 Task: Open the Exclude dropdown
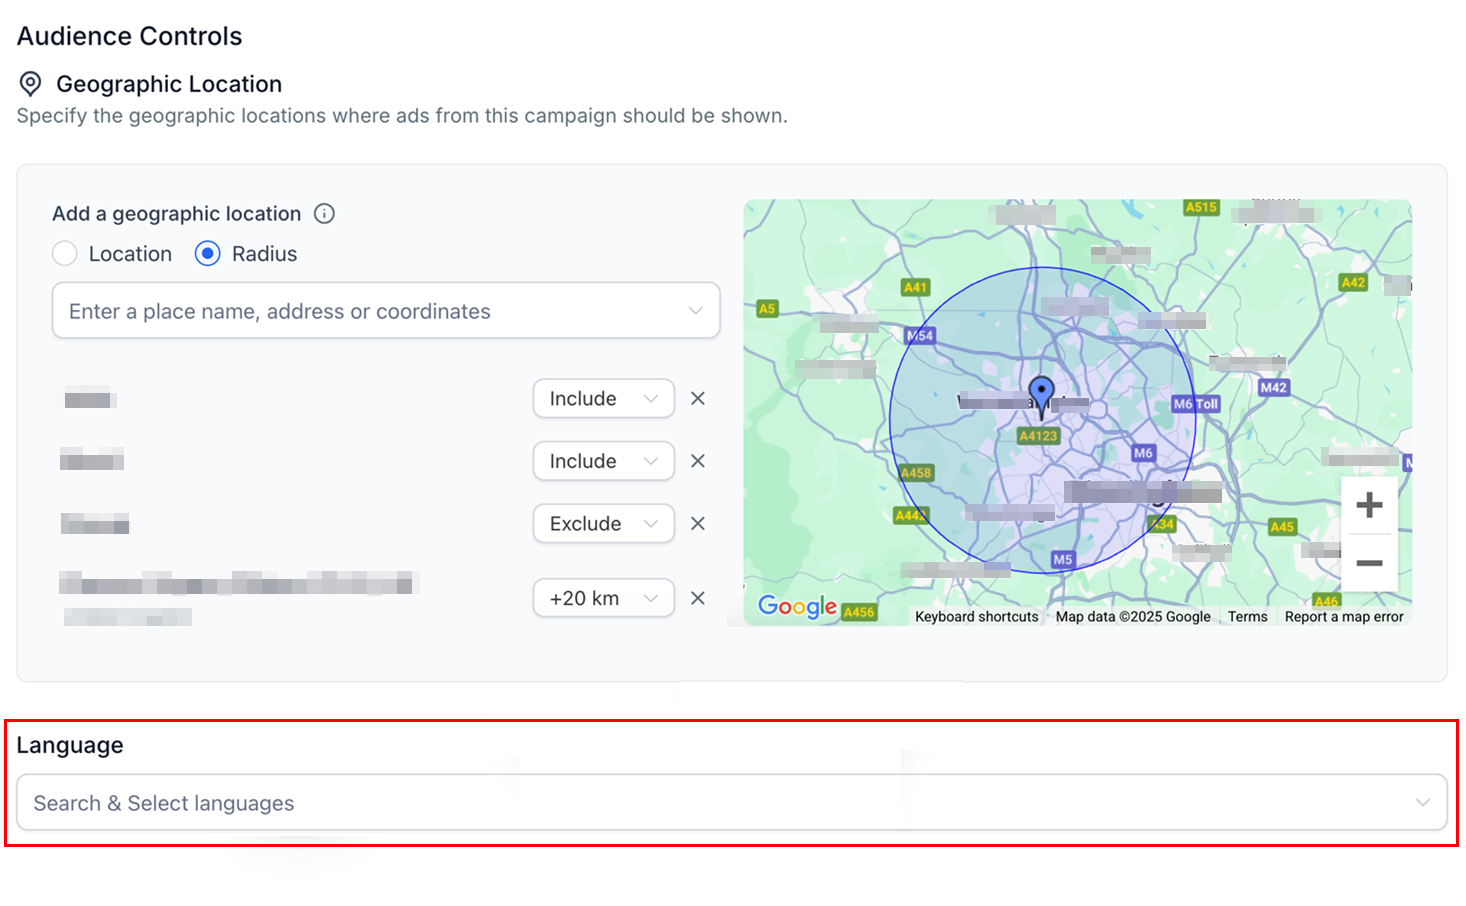(x=603, y=524)
